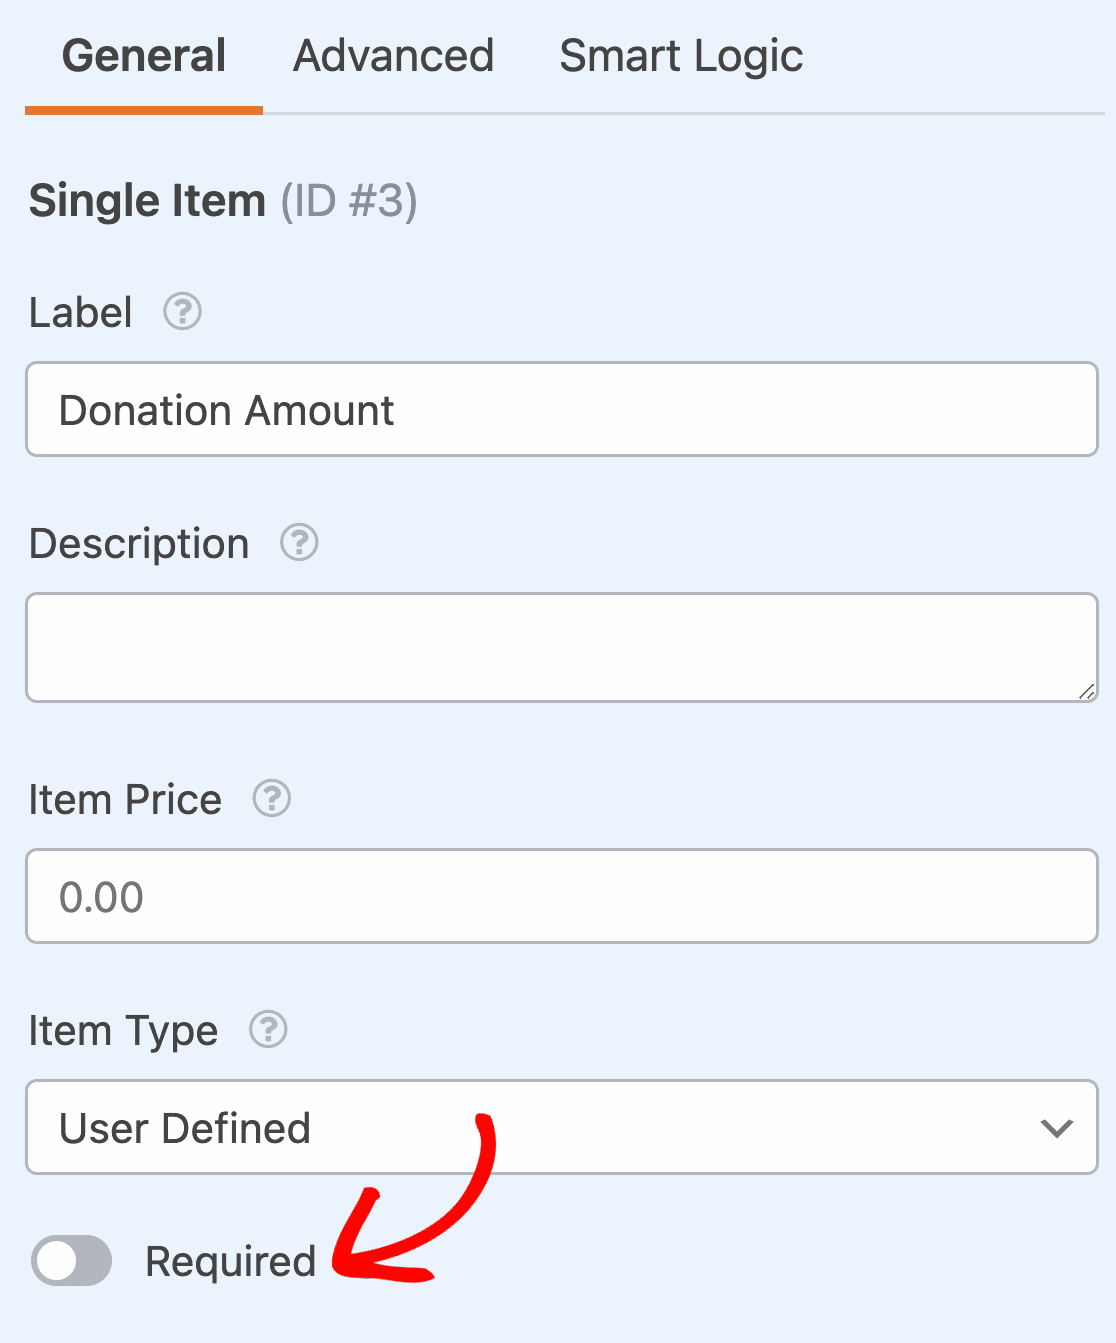The image size is (1116, 1343).
Task: Click the Single Item heading
Action: (147, 201)
